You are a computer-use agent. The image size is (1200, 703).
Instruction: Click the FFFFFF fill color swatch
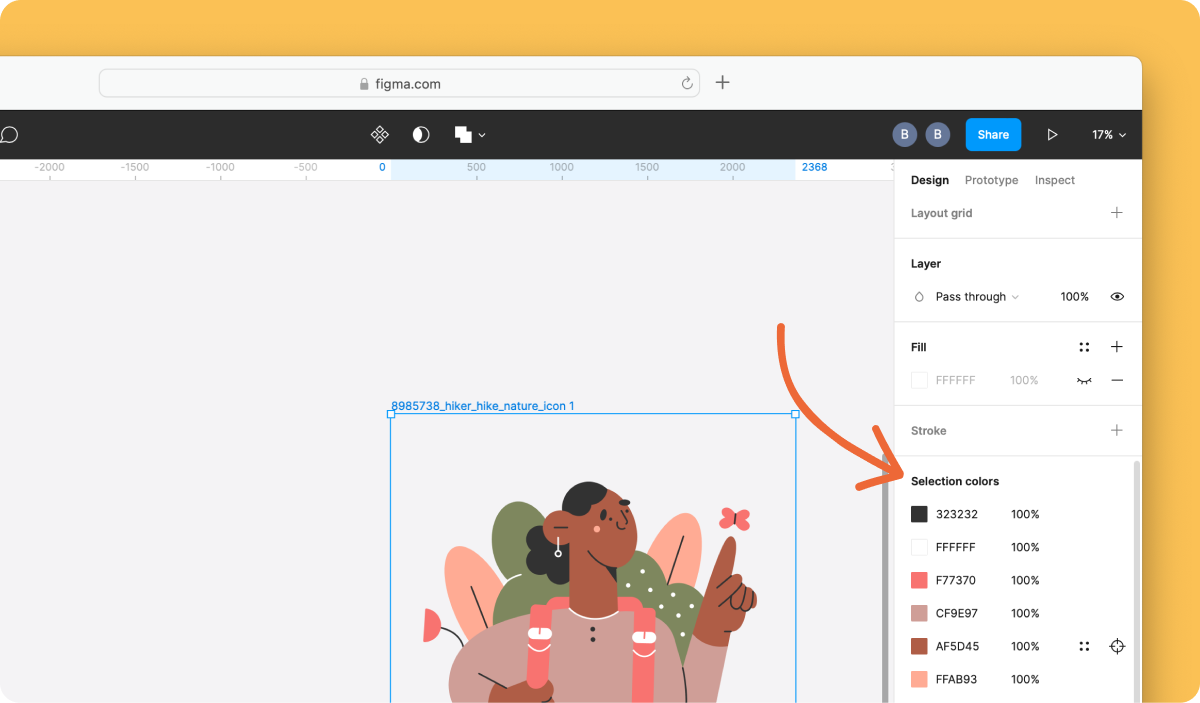coord(919,380)
